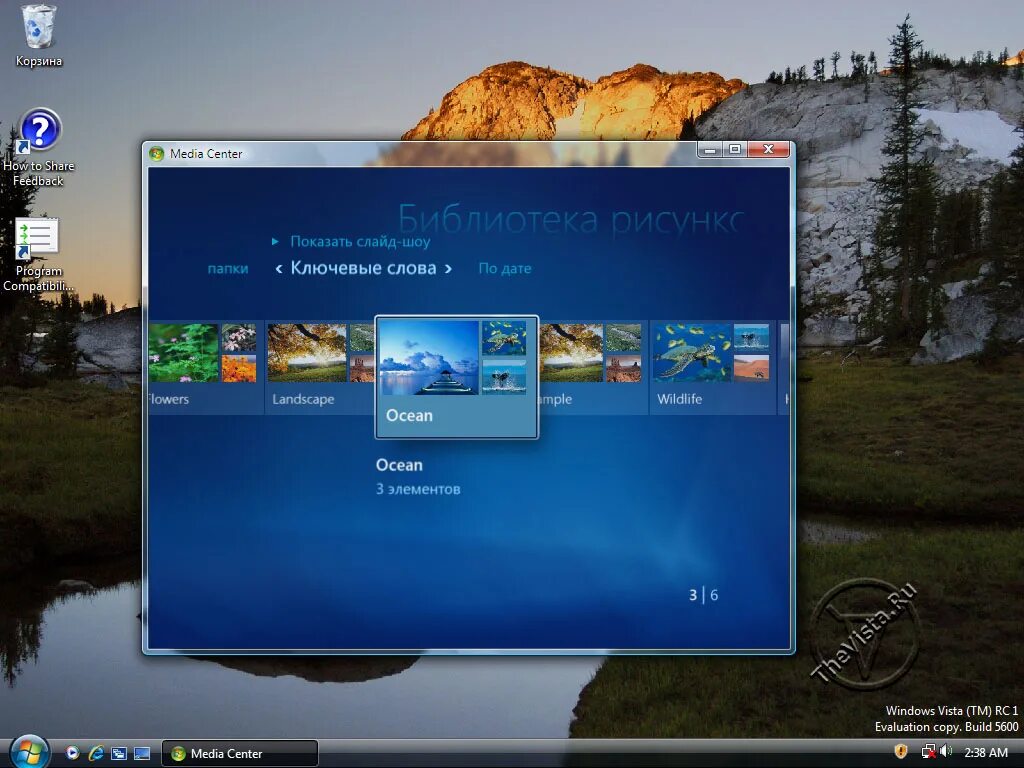The image size is (1024, 768).
Task: Click the Media Center title bar icon
Action: (156, 153)
